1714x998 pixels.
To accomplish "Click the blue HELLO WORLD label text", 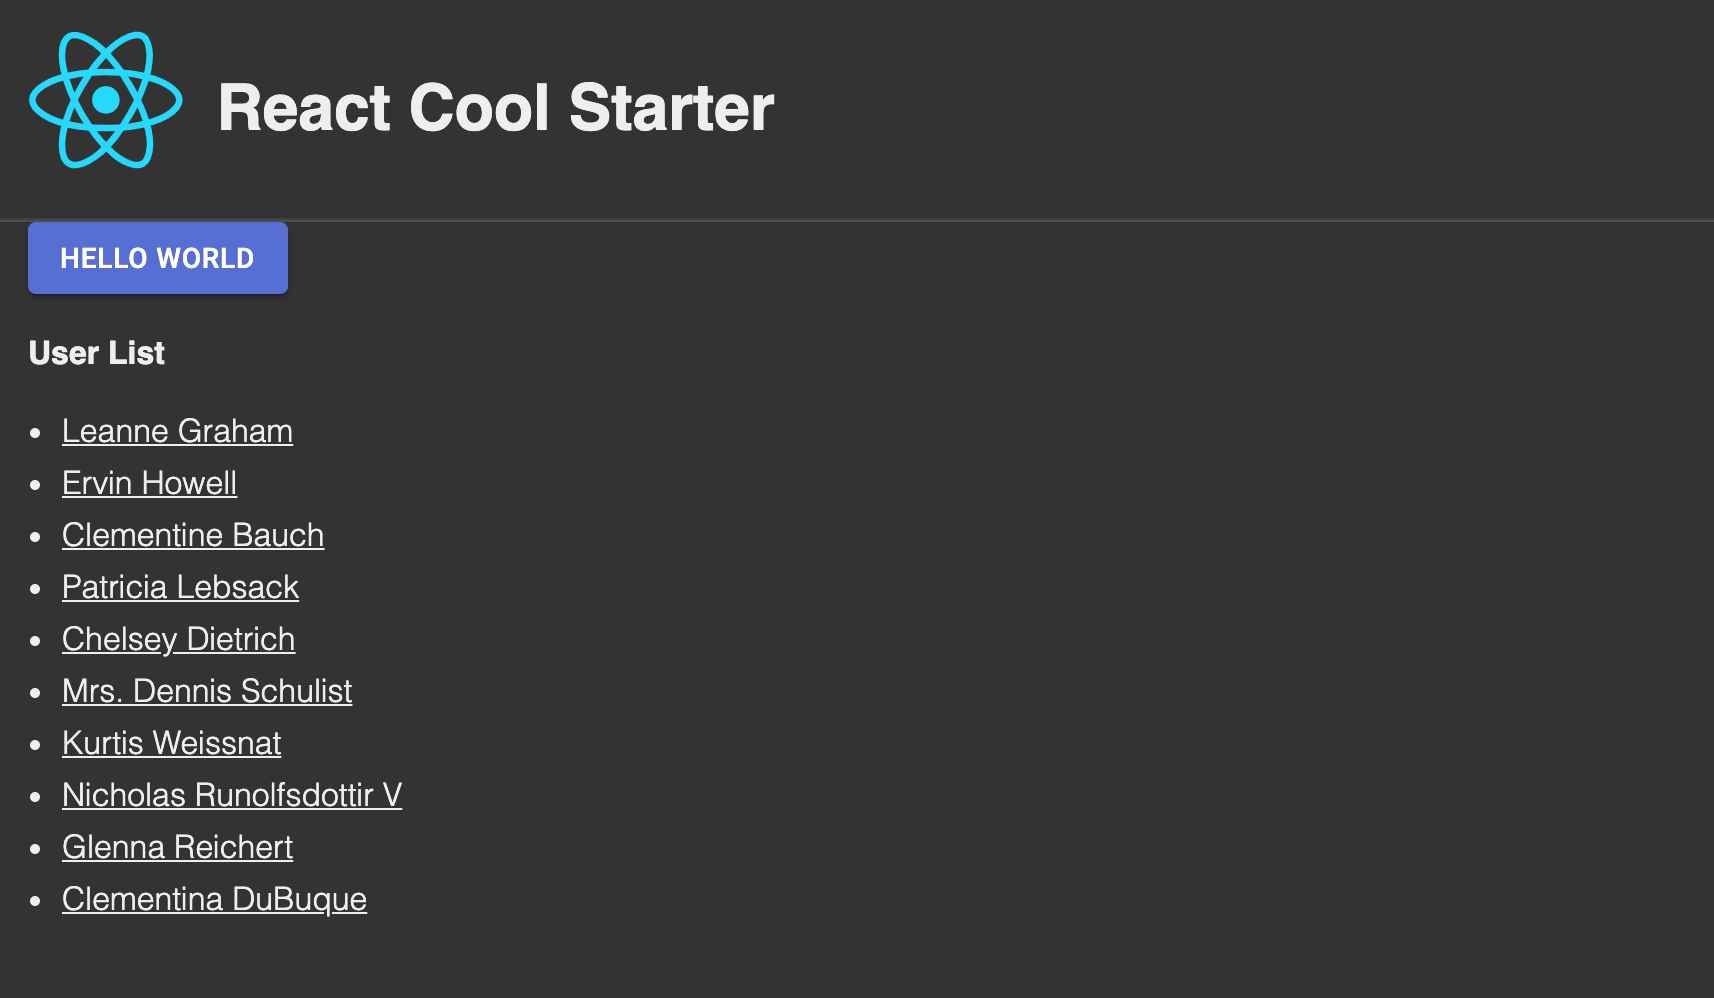I will tap(157, 258).
